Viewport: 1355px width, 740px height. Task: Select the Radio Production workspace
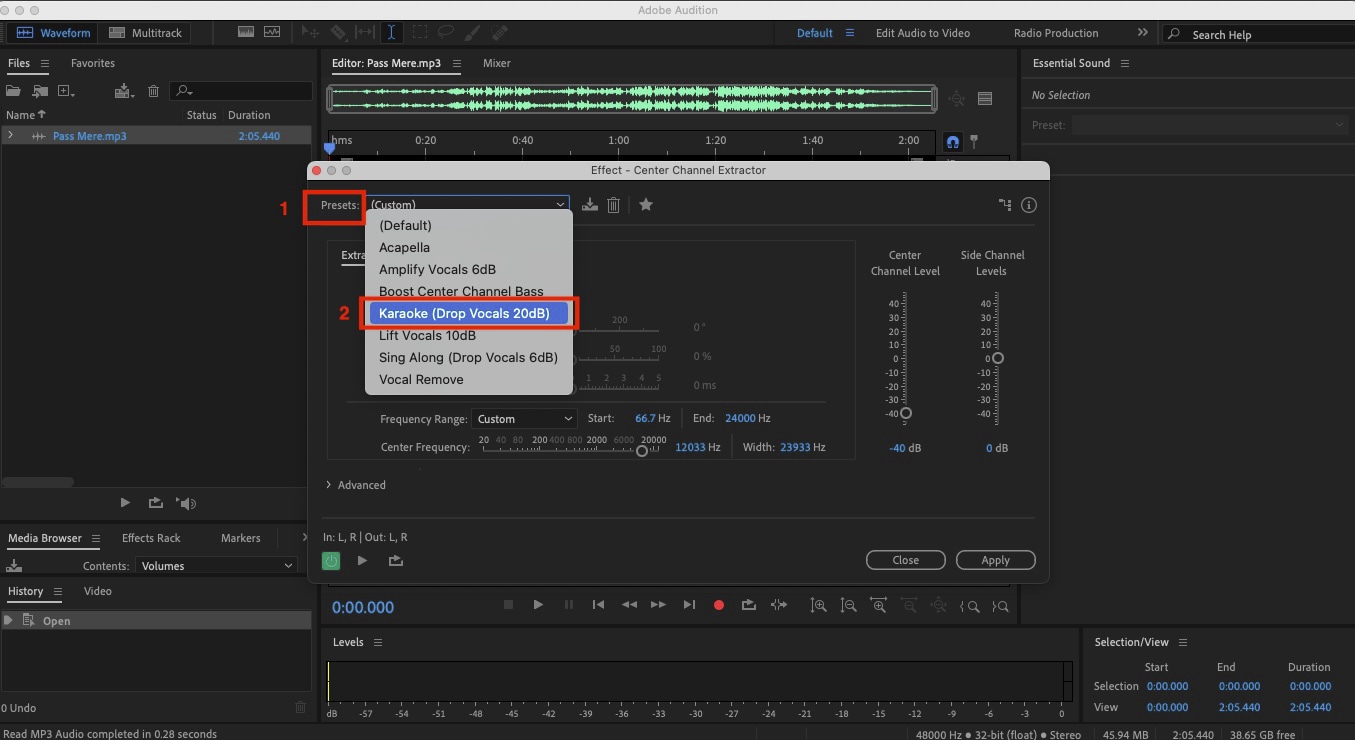1056,33
